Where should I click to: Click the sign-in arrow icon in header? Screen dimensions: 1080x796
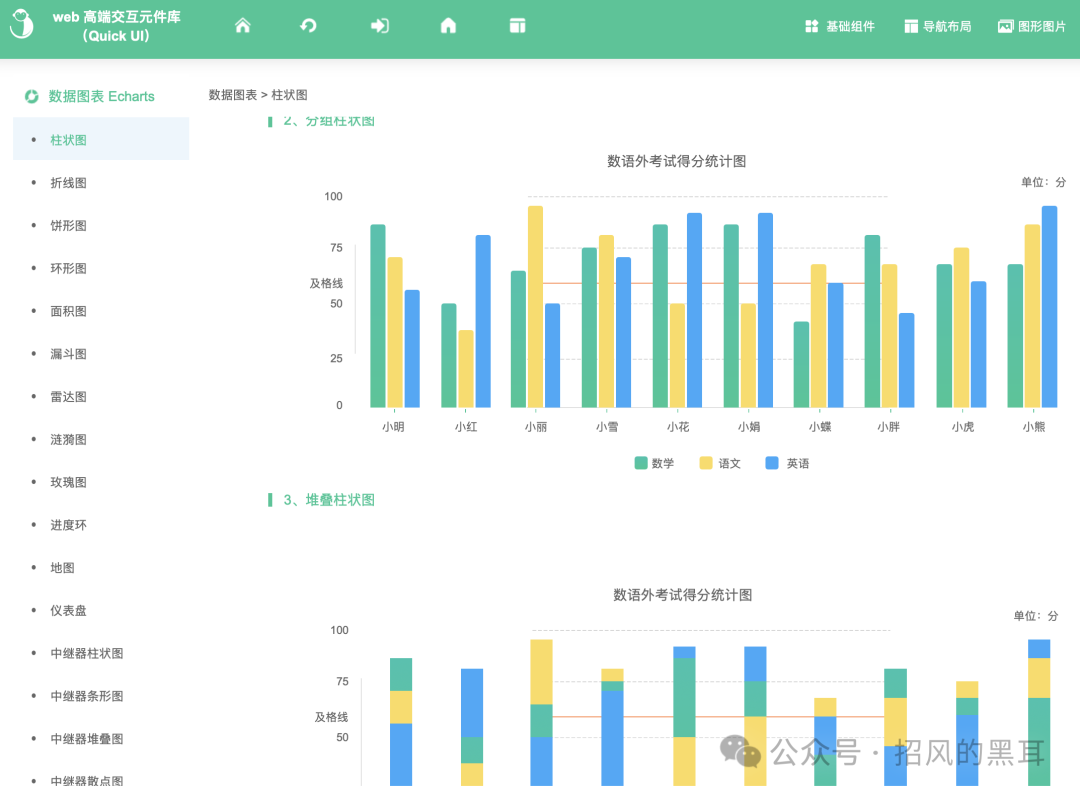point(380,25)
